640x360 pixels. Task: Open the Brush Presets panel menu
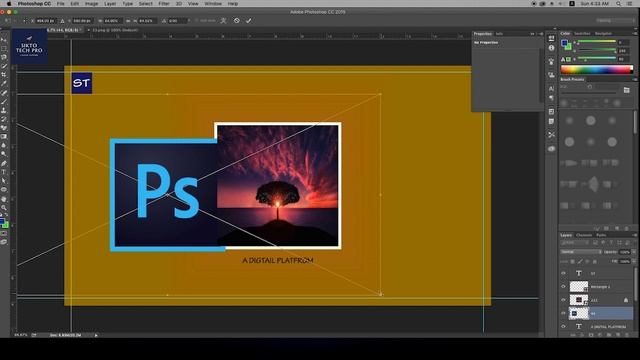coord(635,79)
